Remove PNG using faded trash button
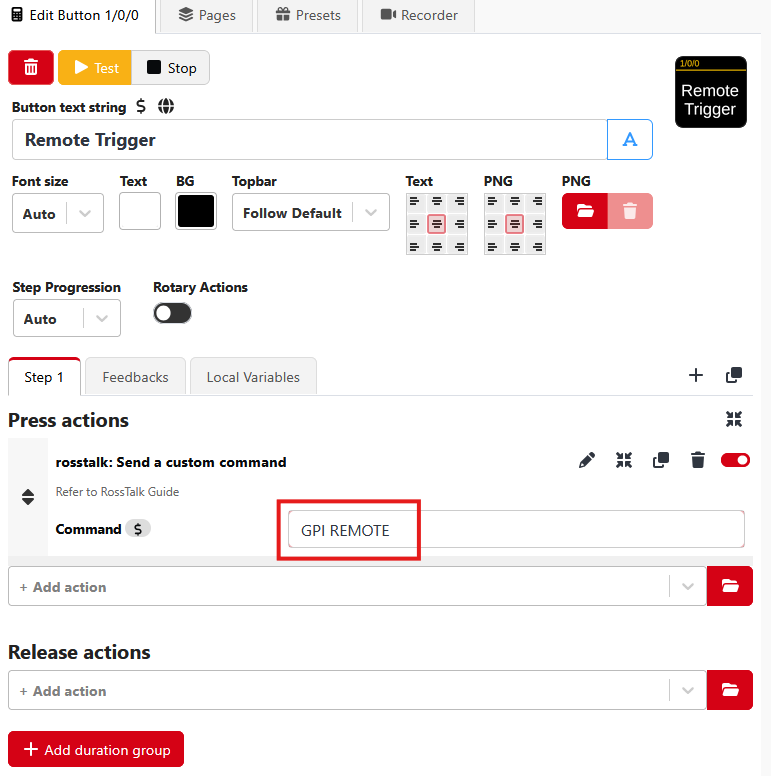The height and width of the screenshot is (776, 771). (x=630, y=211)
